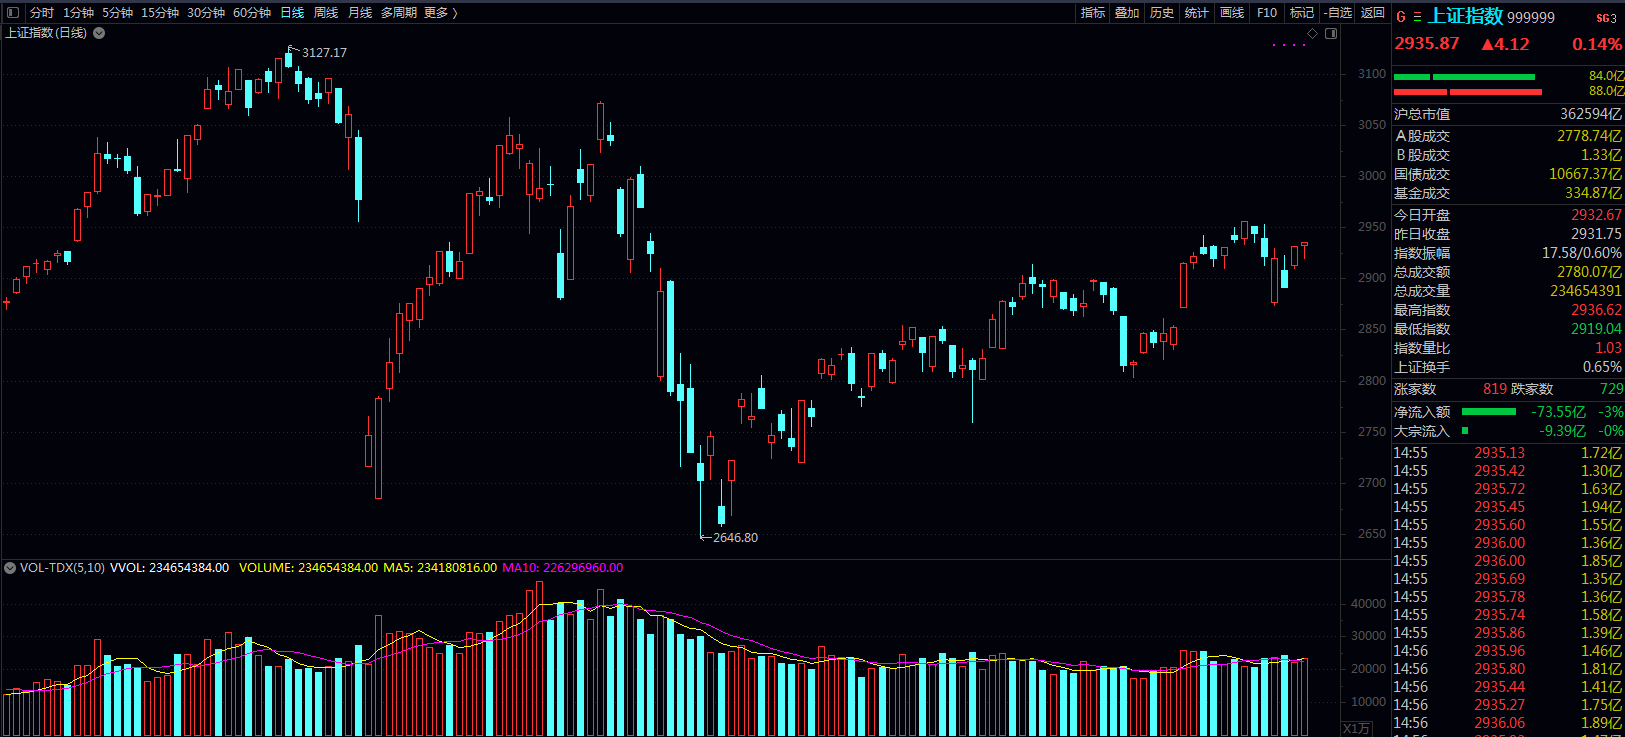Open the 更多 periods dropdown
This screenshot has height=737, width=1625.
[441, 13]
